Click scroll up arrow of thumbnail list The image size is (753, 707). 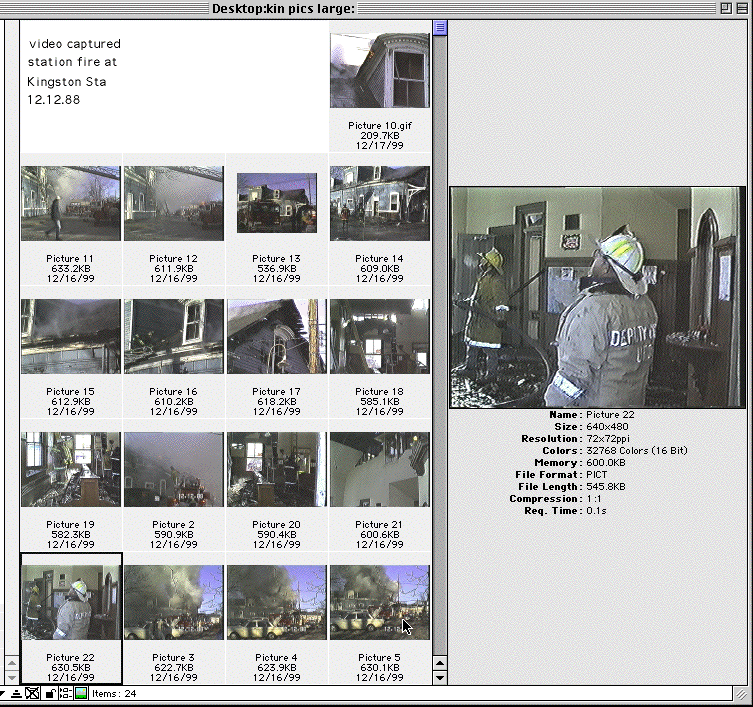click(x=440, y=661)
